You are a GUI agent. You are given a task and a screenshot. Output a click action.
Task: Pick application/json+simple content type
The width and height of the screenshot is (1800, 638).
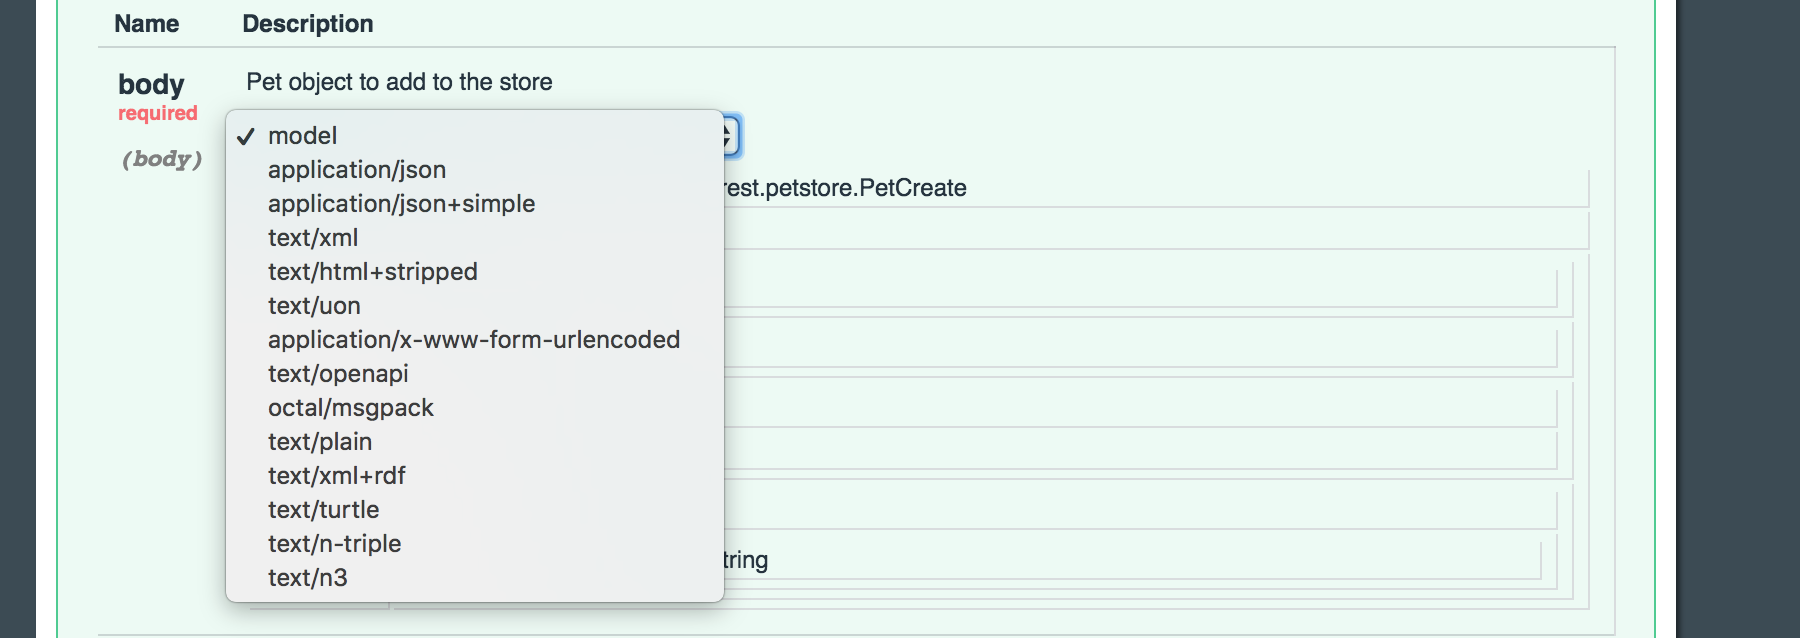401,204
